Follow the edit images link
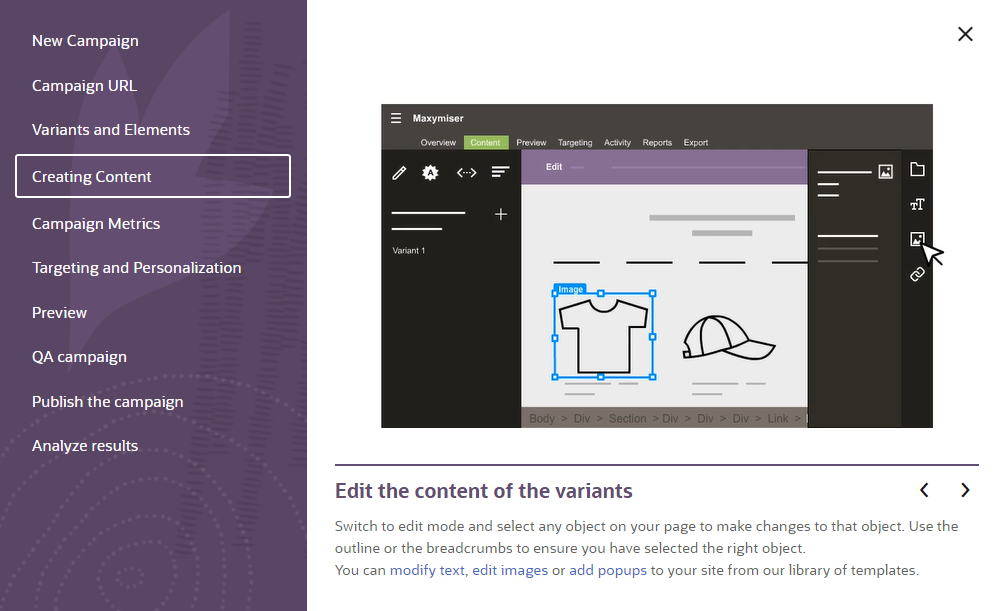The image size is (1002, 611). (510, 570)
